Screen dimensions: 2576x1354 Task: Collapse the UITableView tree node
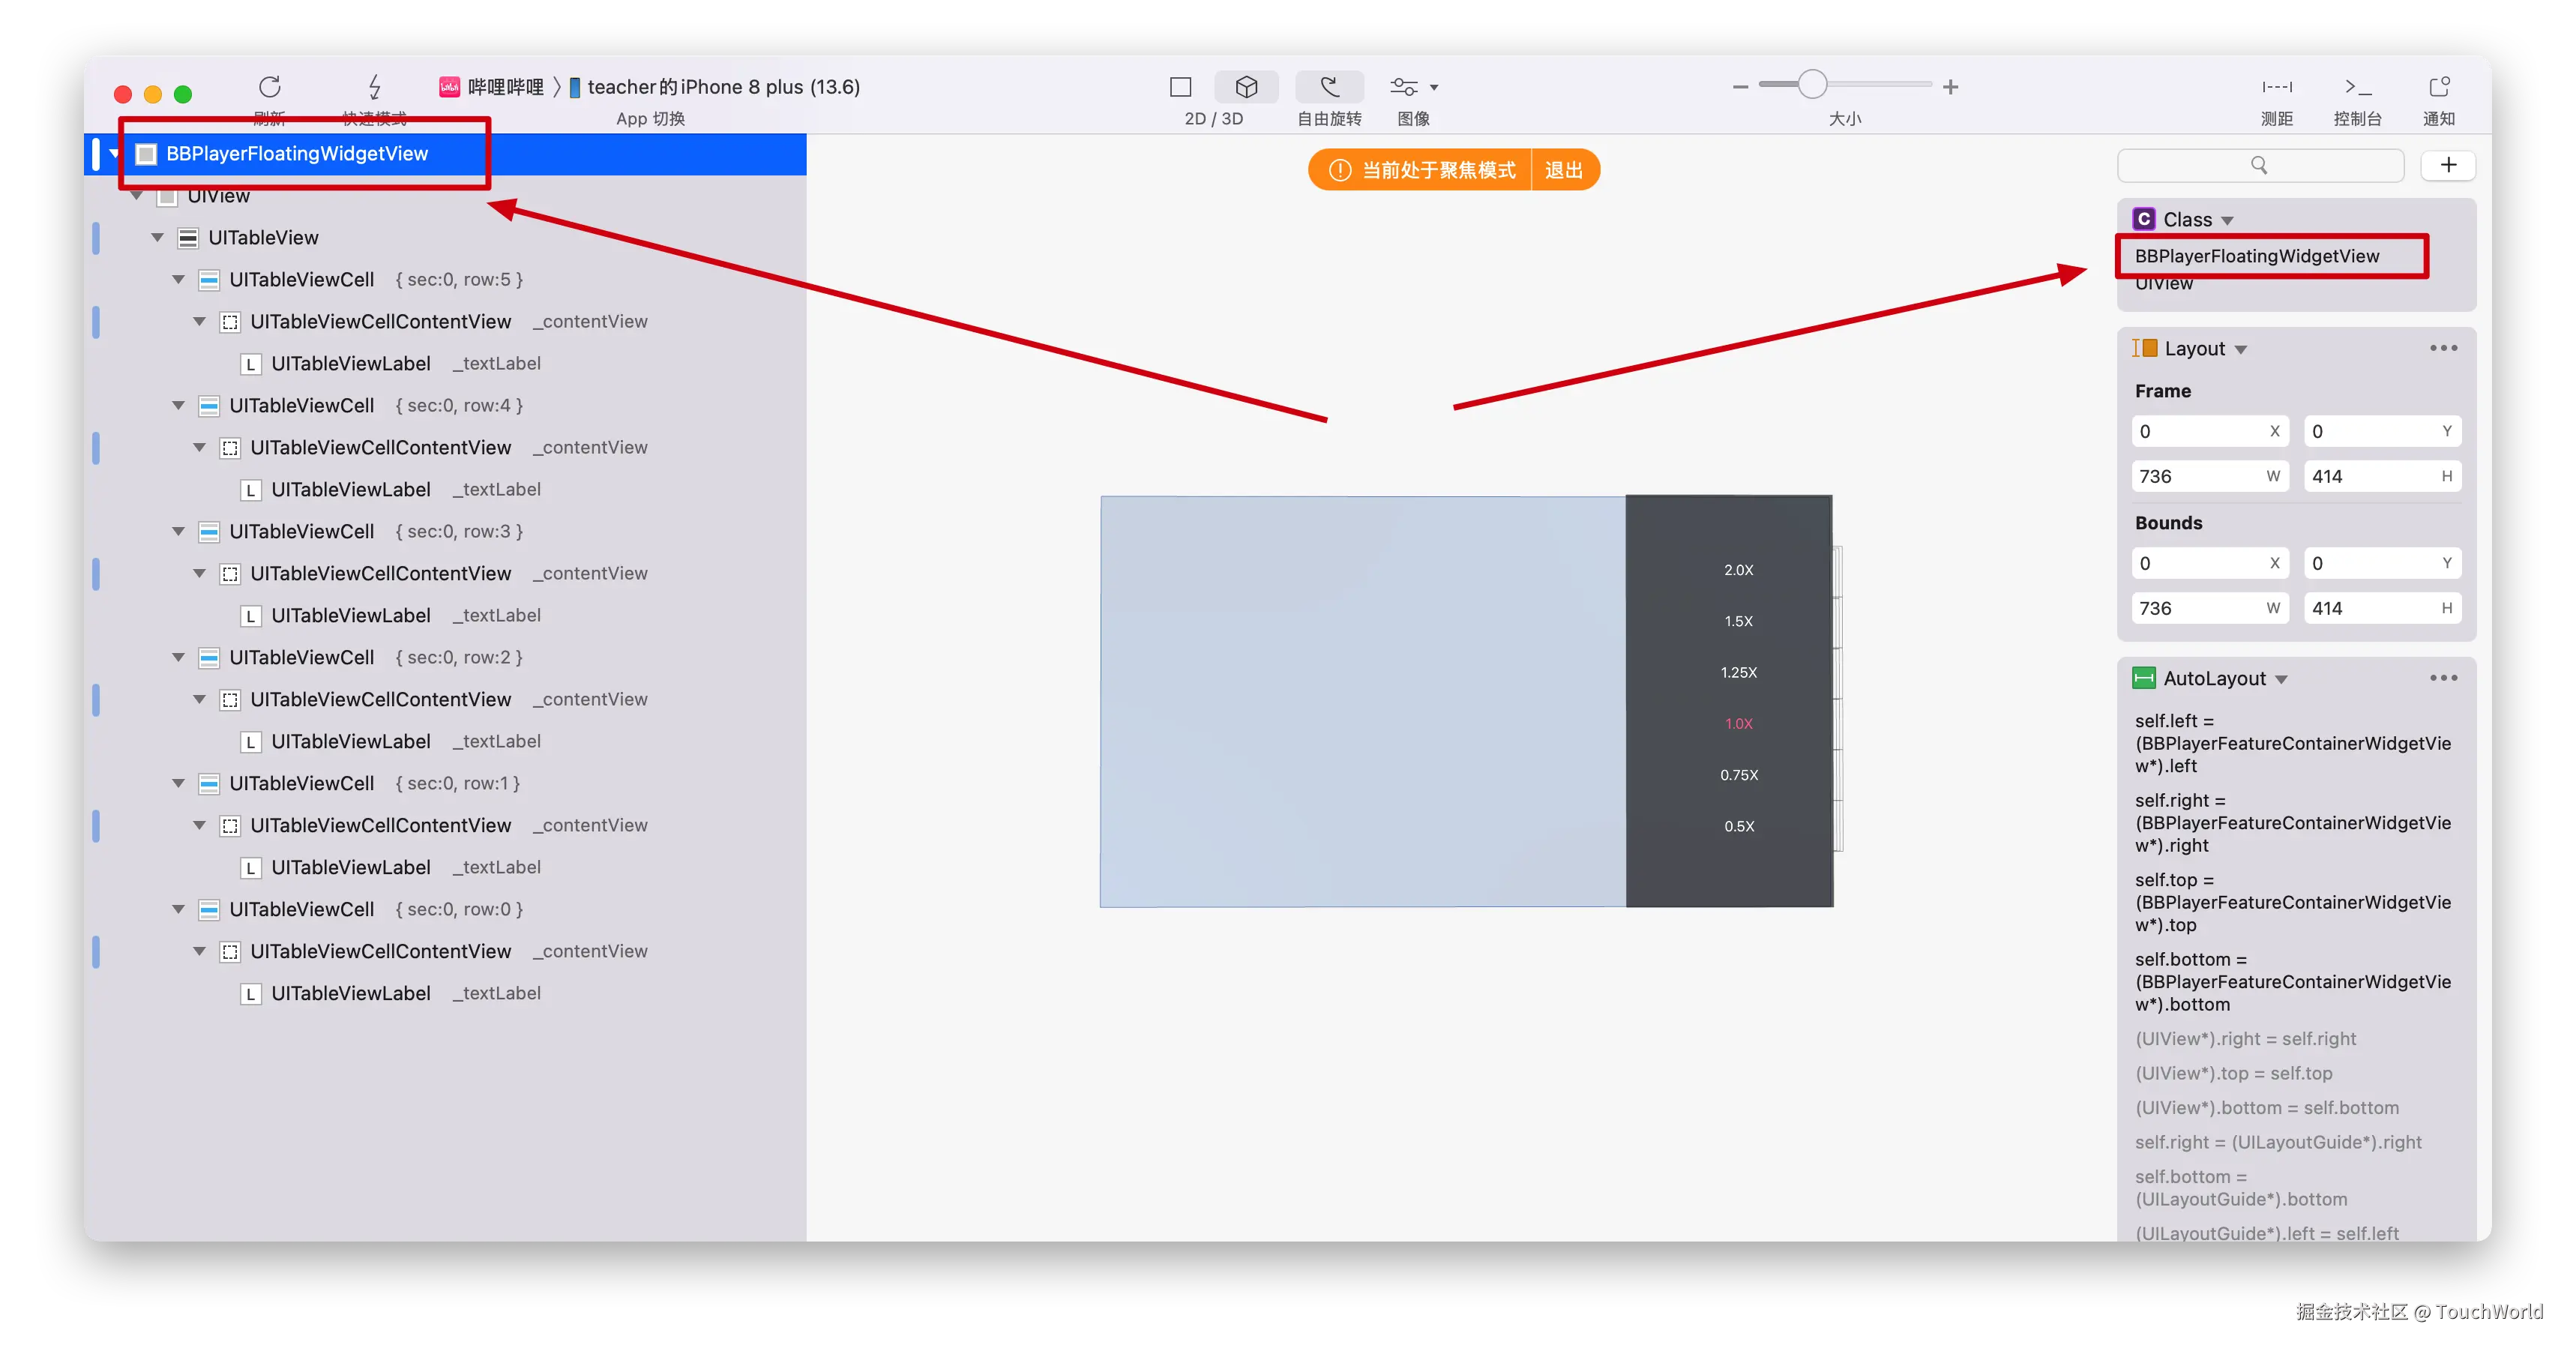(x=157, y=238)
